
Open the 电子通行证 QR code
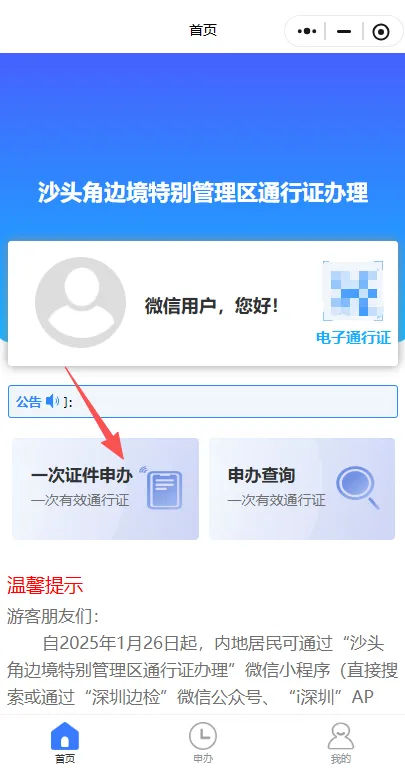click(x=353, y=291)
